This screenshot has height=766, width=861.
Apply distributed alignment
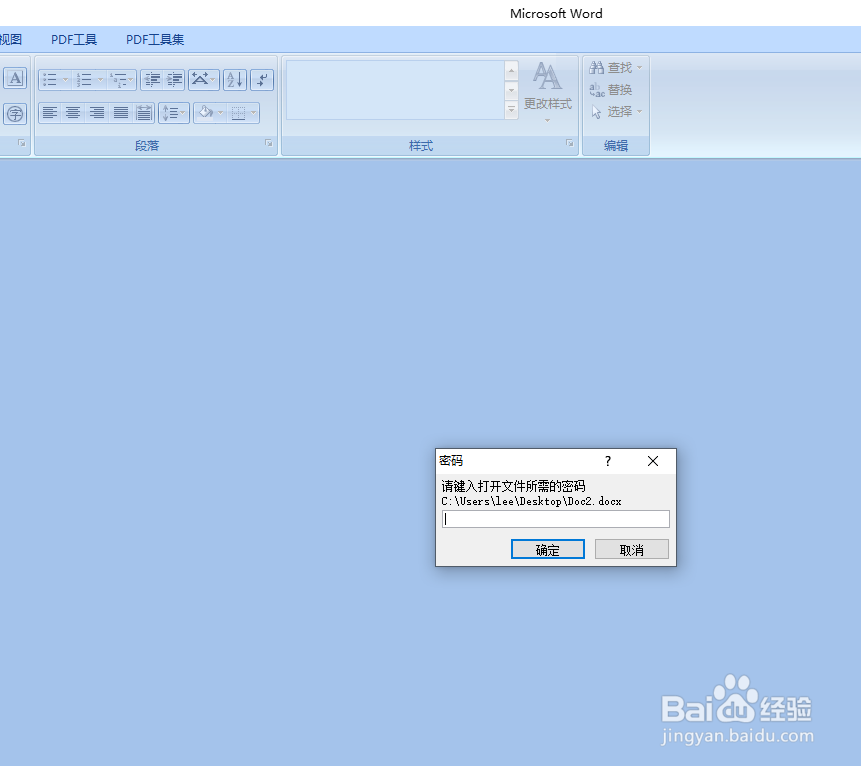144,113
